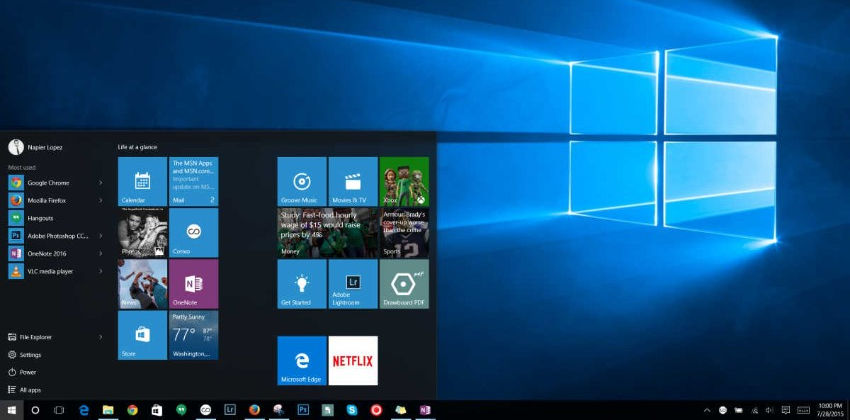Open Google Chrome from Most used
The image size is (850, 420).
[54, 183]
